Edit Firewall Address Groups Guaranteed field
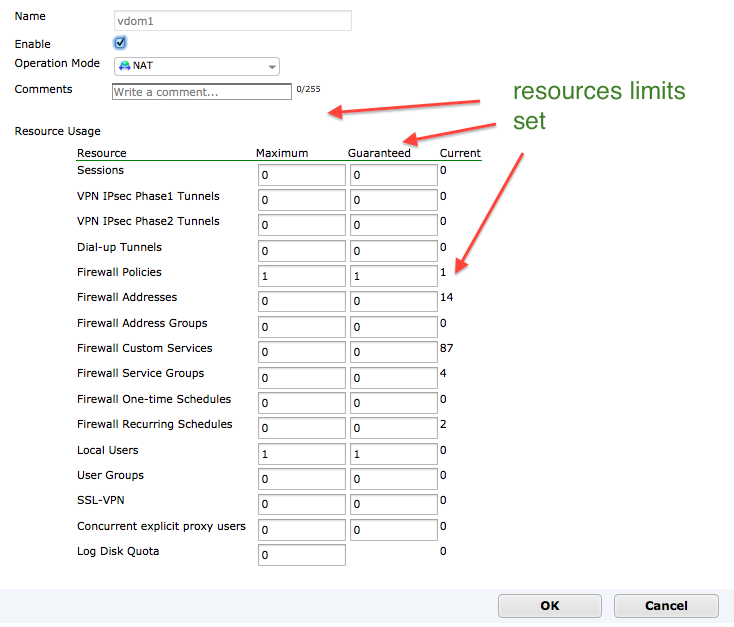This screenshot has height=627, width=734. click(394, 327)
